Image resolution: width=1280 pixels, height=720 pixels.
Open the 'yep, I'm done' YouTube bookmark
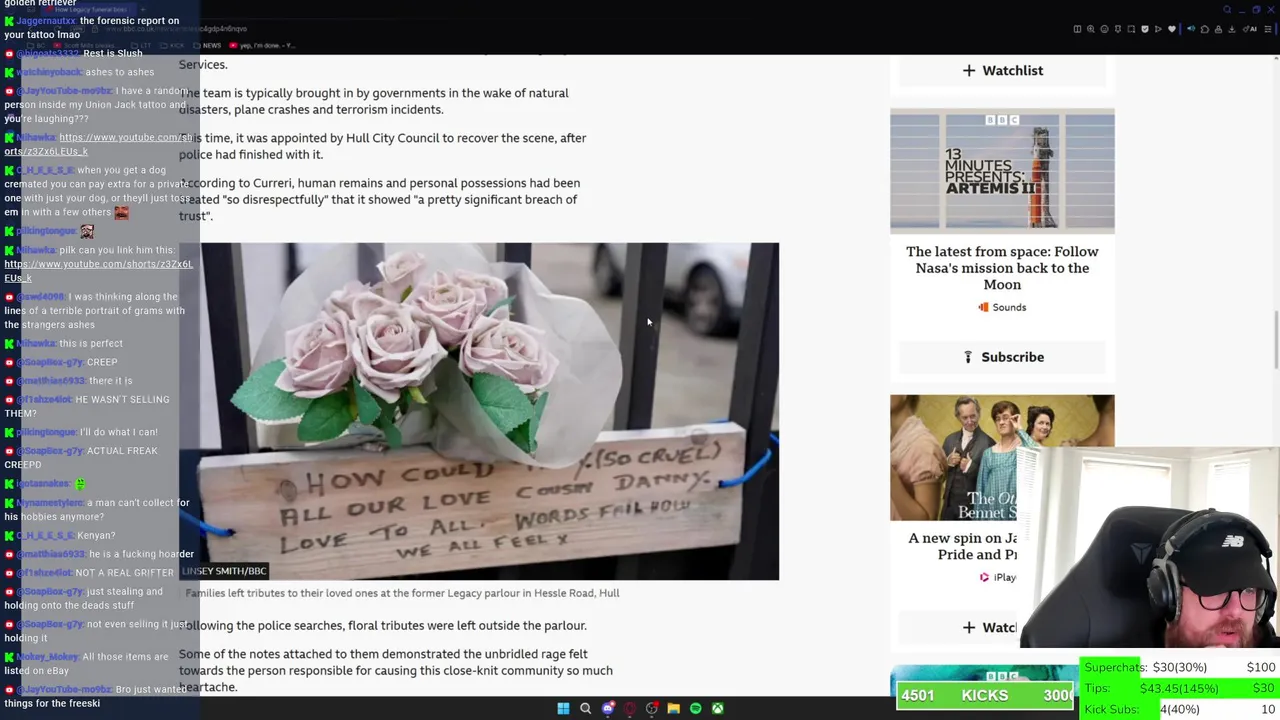pos(264,45)
